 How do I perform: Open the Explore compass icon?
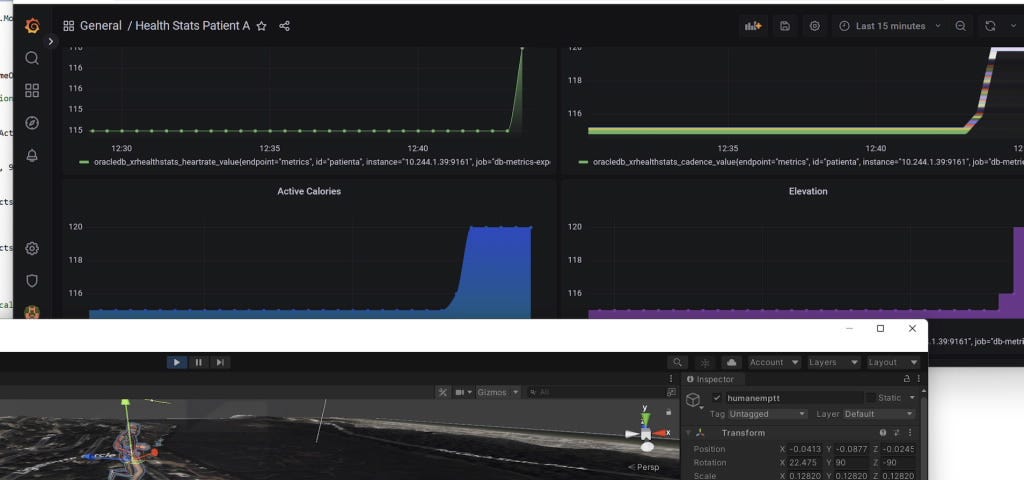pos(32,123)
